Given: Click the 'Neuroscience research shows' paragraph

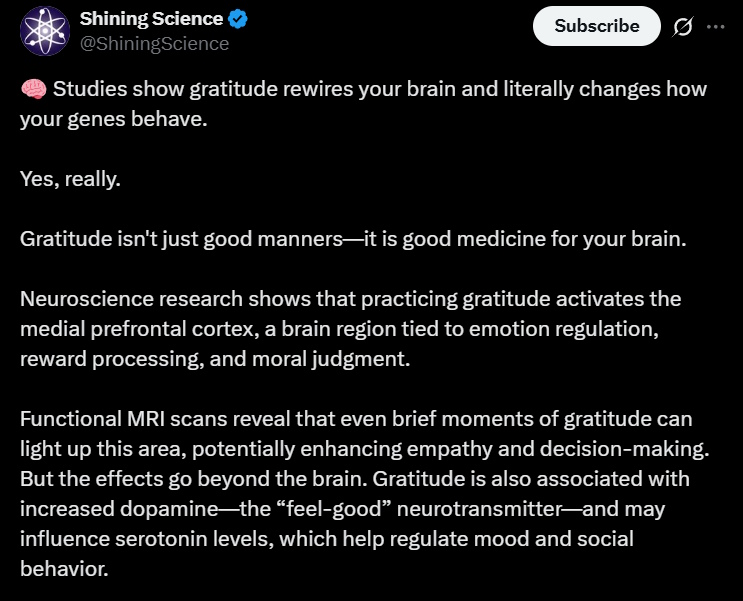Looking at the screenshot, I should [x=200, y=299].
